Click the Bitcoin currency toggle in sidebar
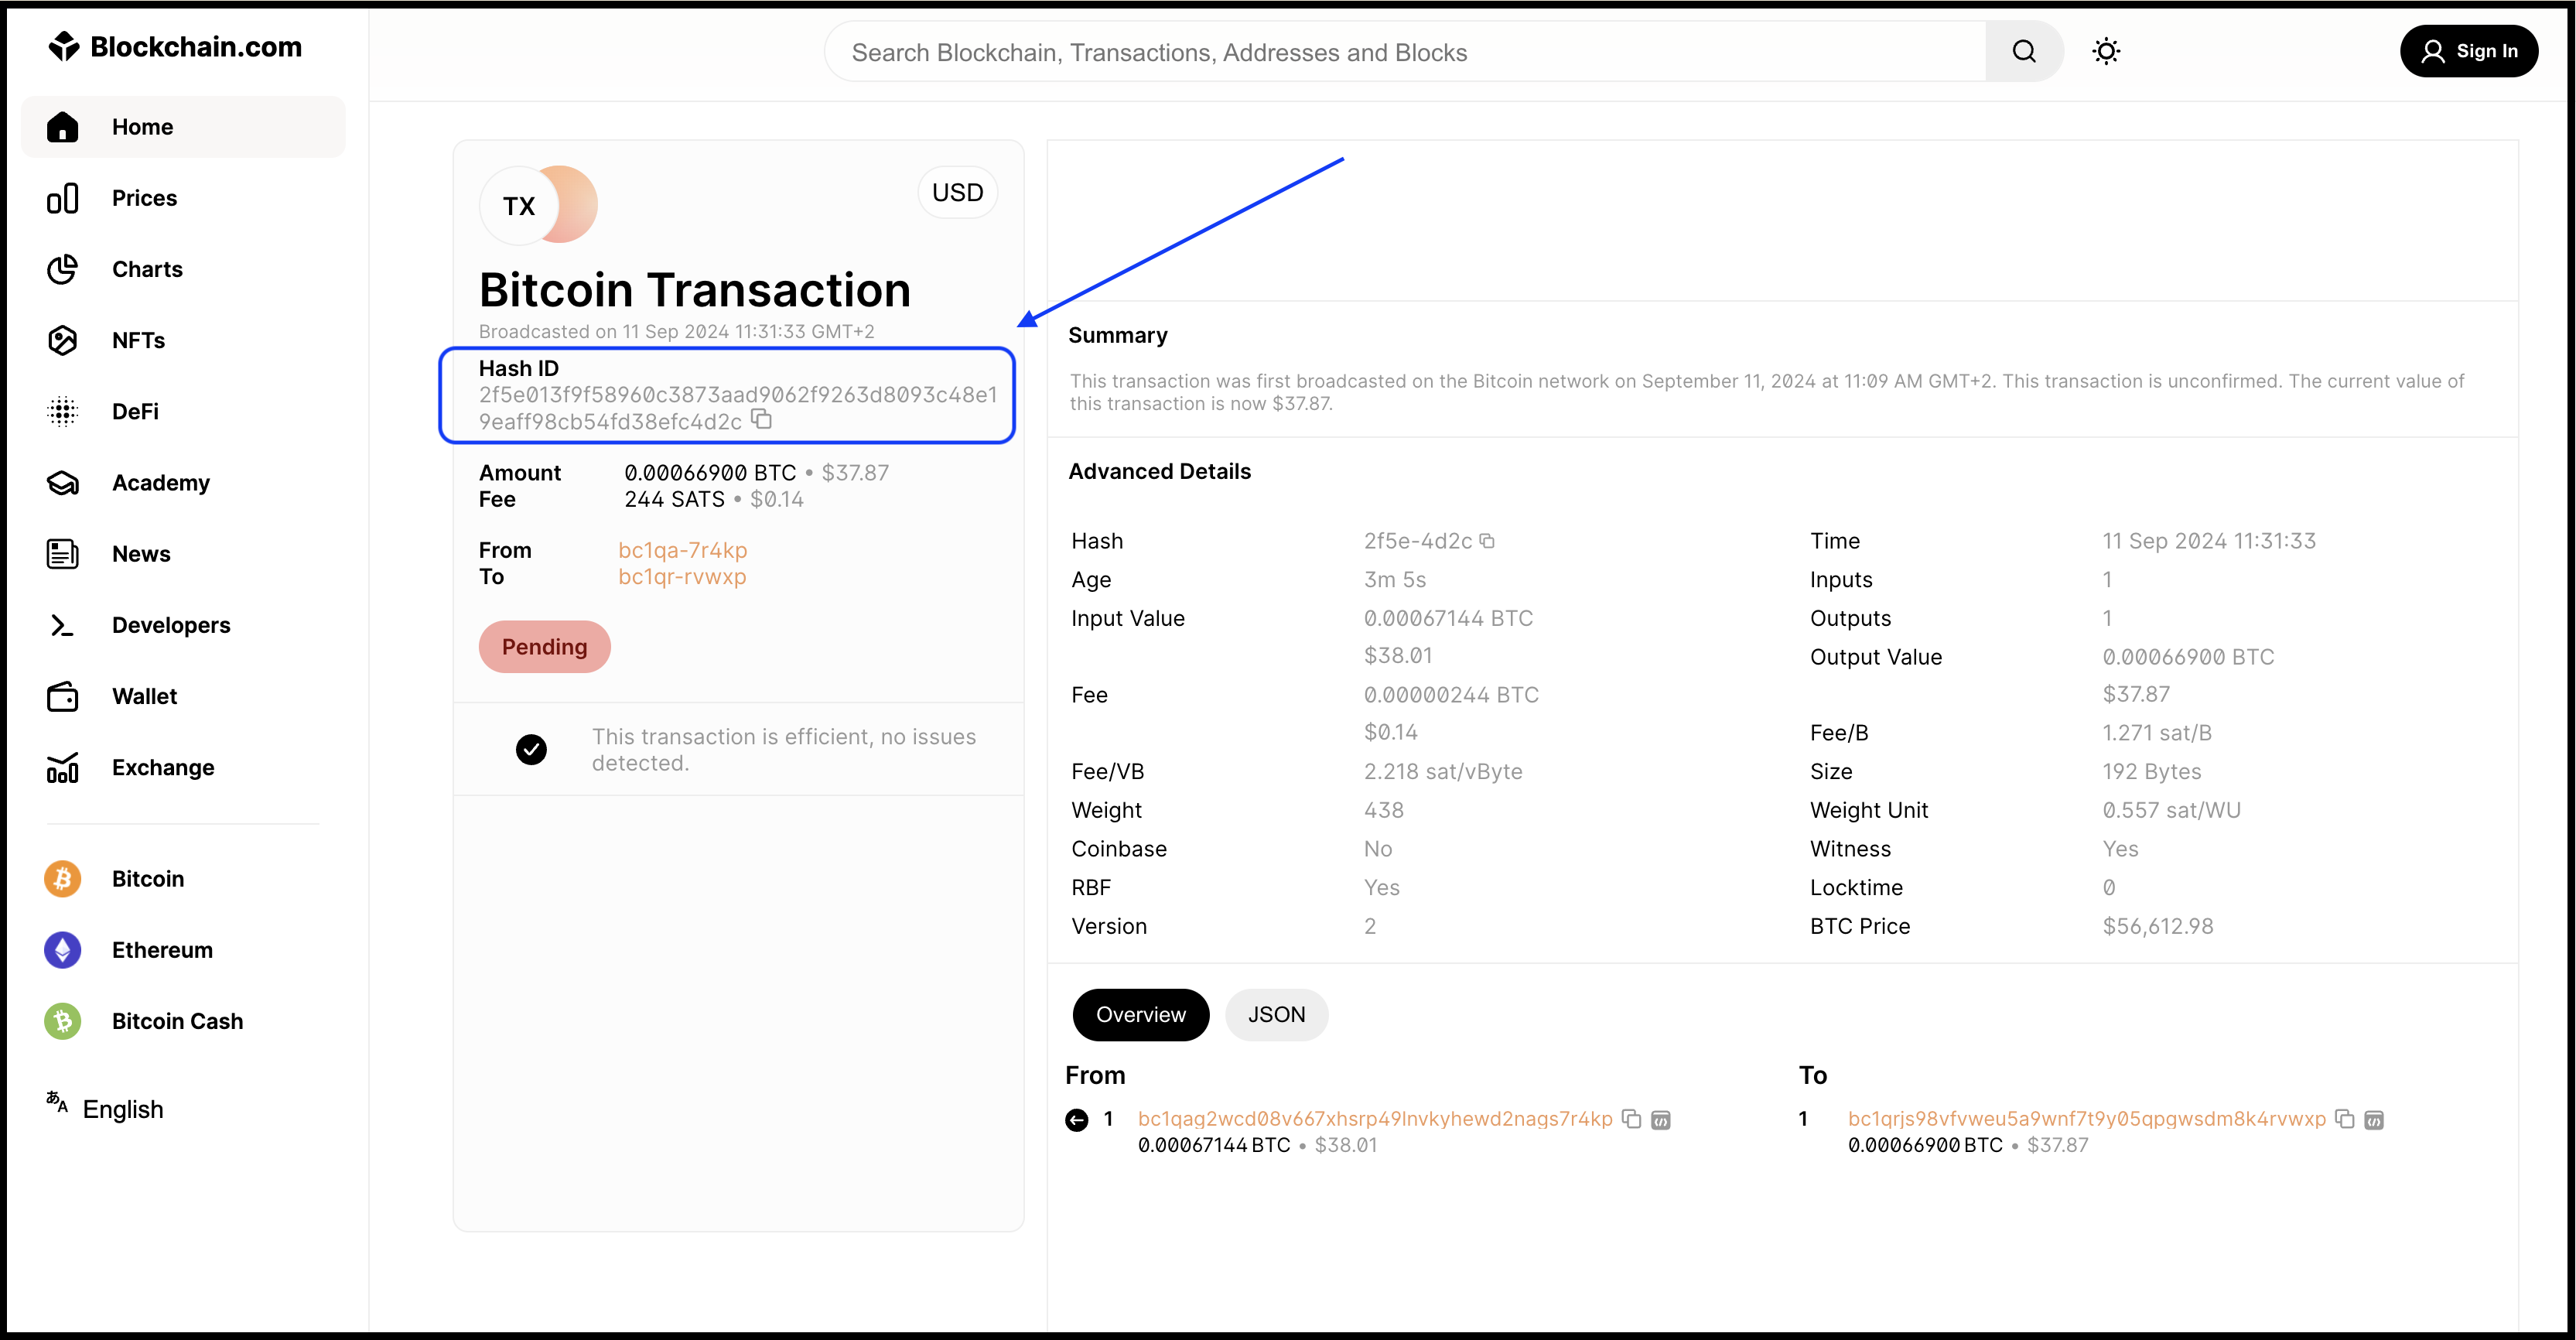 [x=62, y=878]
